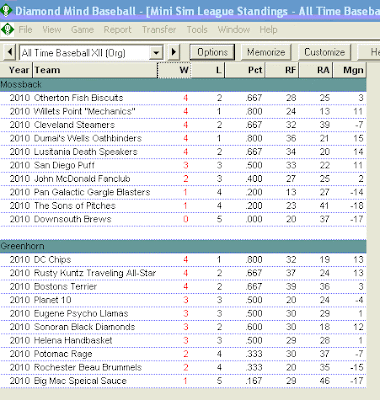Viewport: 380px width, 400px height.
Task: Sort by the RF column header
Action: (x=282, y=70)
